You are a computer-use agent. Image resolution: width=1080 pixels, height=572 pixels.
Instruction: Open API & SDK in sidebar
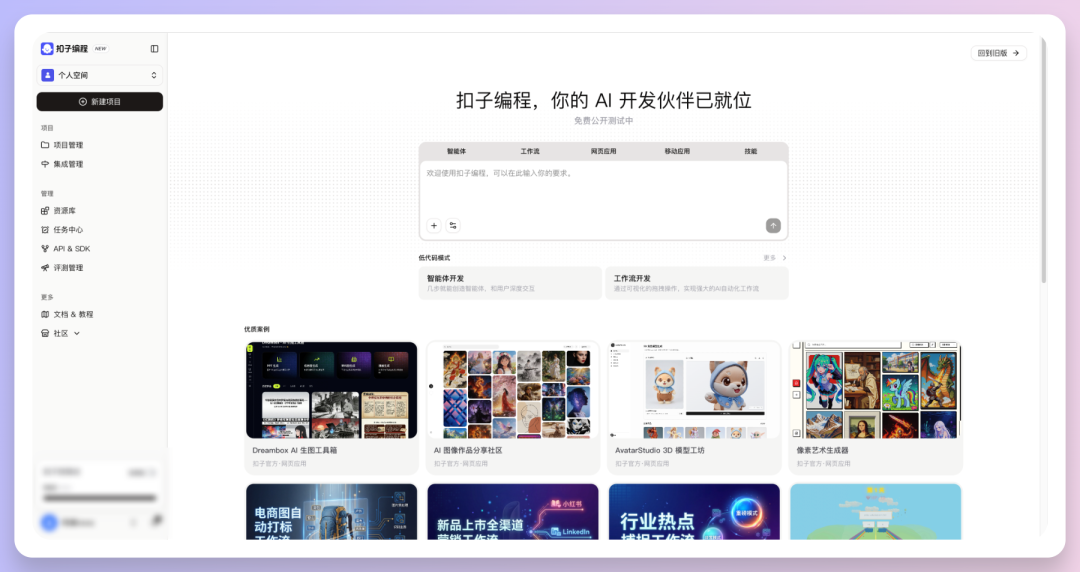71,249
